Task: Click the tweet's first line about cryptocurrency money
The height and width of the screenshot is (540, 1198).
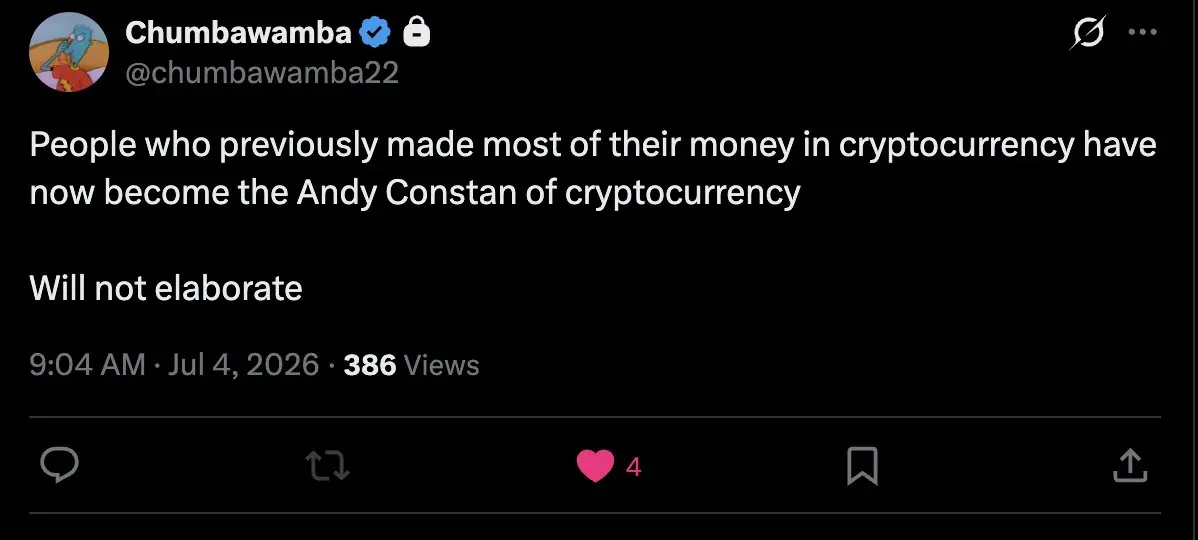Action: (x=593, y=146)
